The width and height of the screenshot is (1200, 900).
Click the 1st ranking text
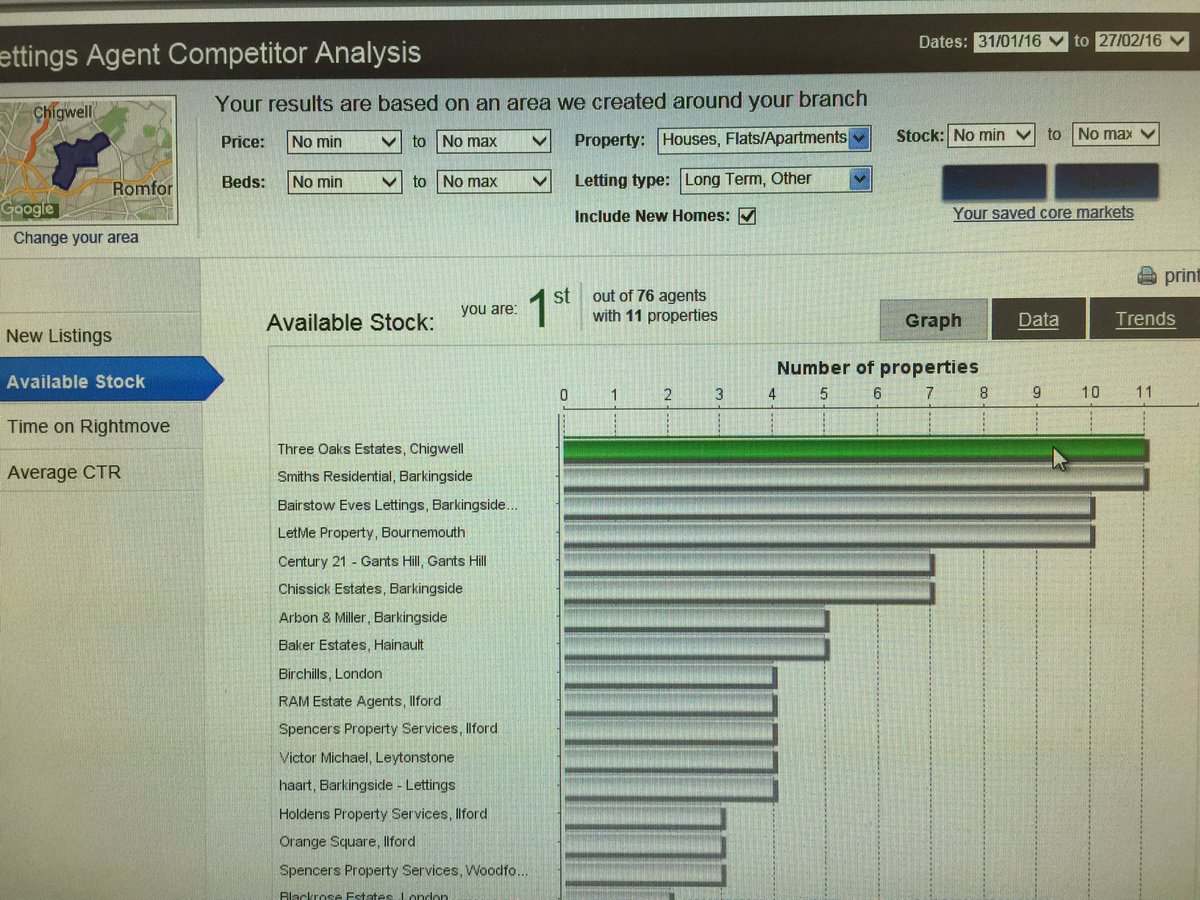point(548,306)
